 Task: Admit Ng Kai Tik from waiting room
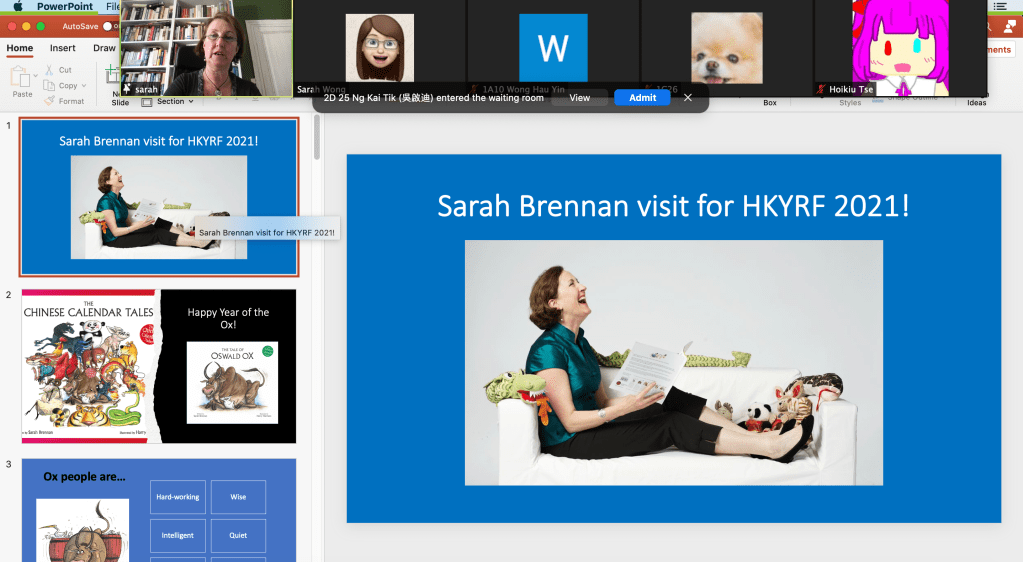click(642, 98)
